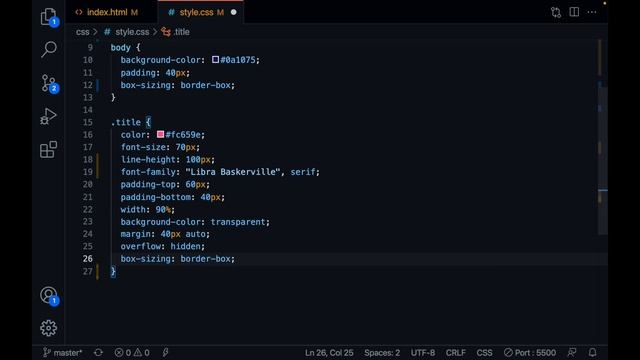Click line number 26 in the gutter
The width and height of the screenshot is (640, 360).
(88, 258)
